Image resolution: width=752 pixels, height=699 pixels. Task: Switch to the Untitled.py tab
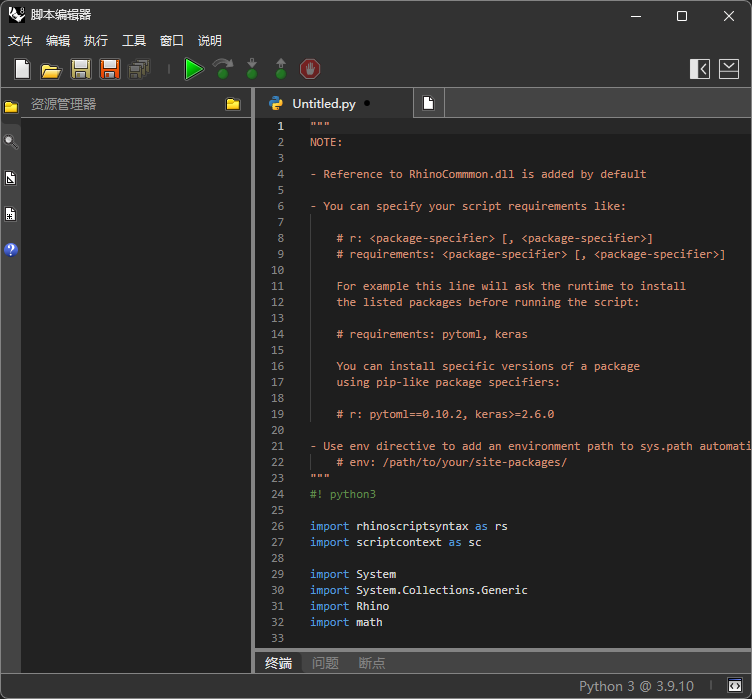click(x=334, y=103)
